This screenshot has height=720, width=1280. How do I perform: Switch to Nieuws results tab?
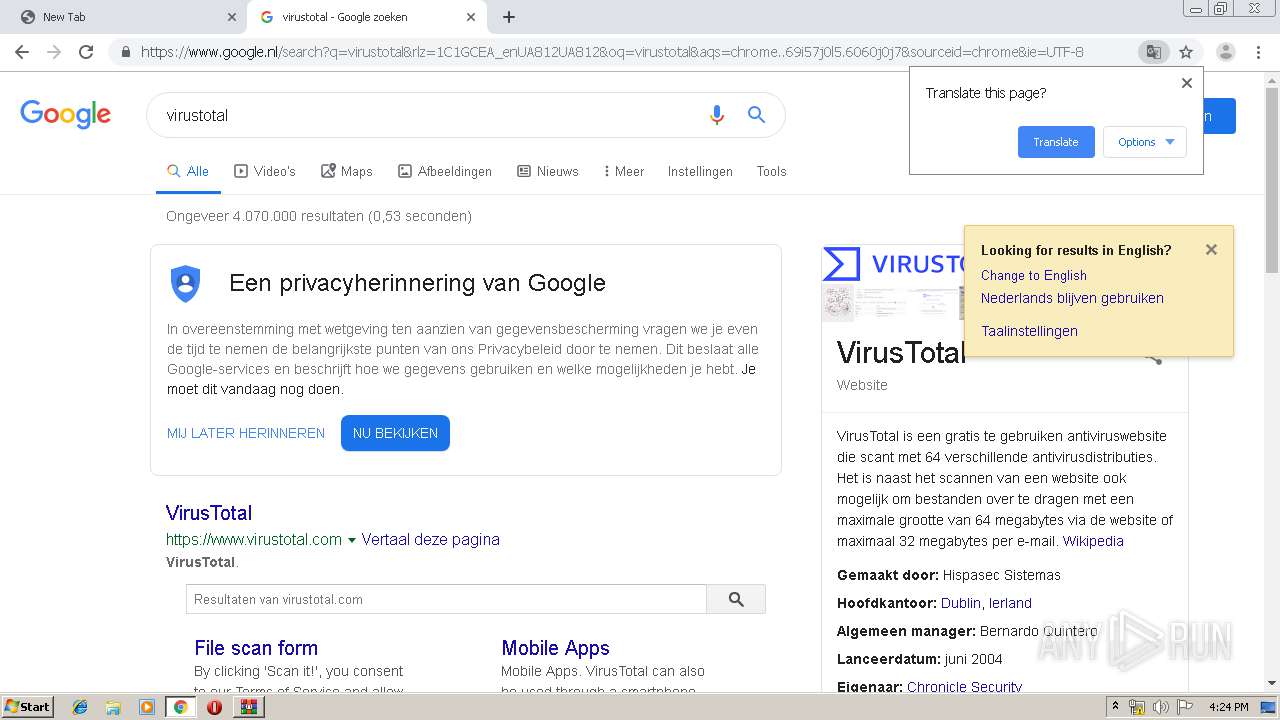point(548,171)
